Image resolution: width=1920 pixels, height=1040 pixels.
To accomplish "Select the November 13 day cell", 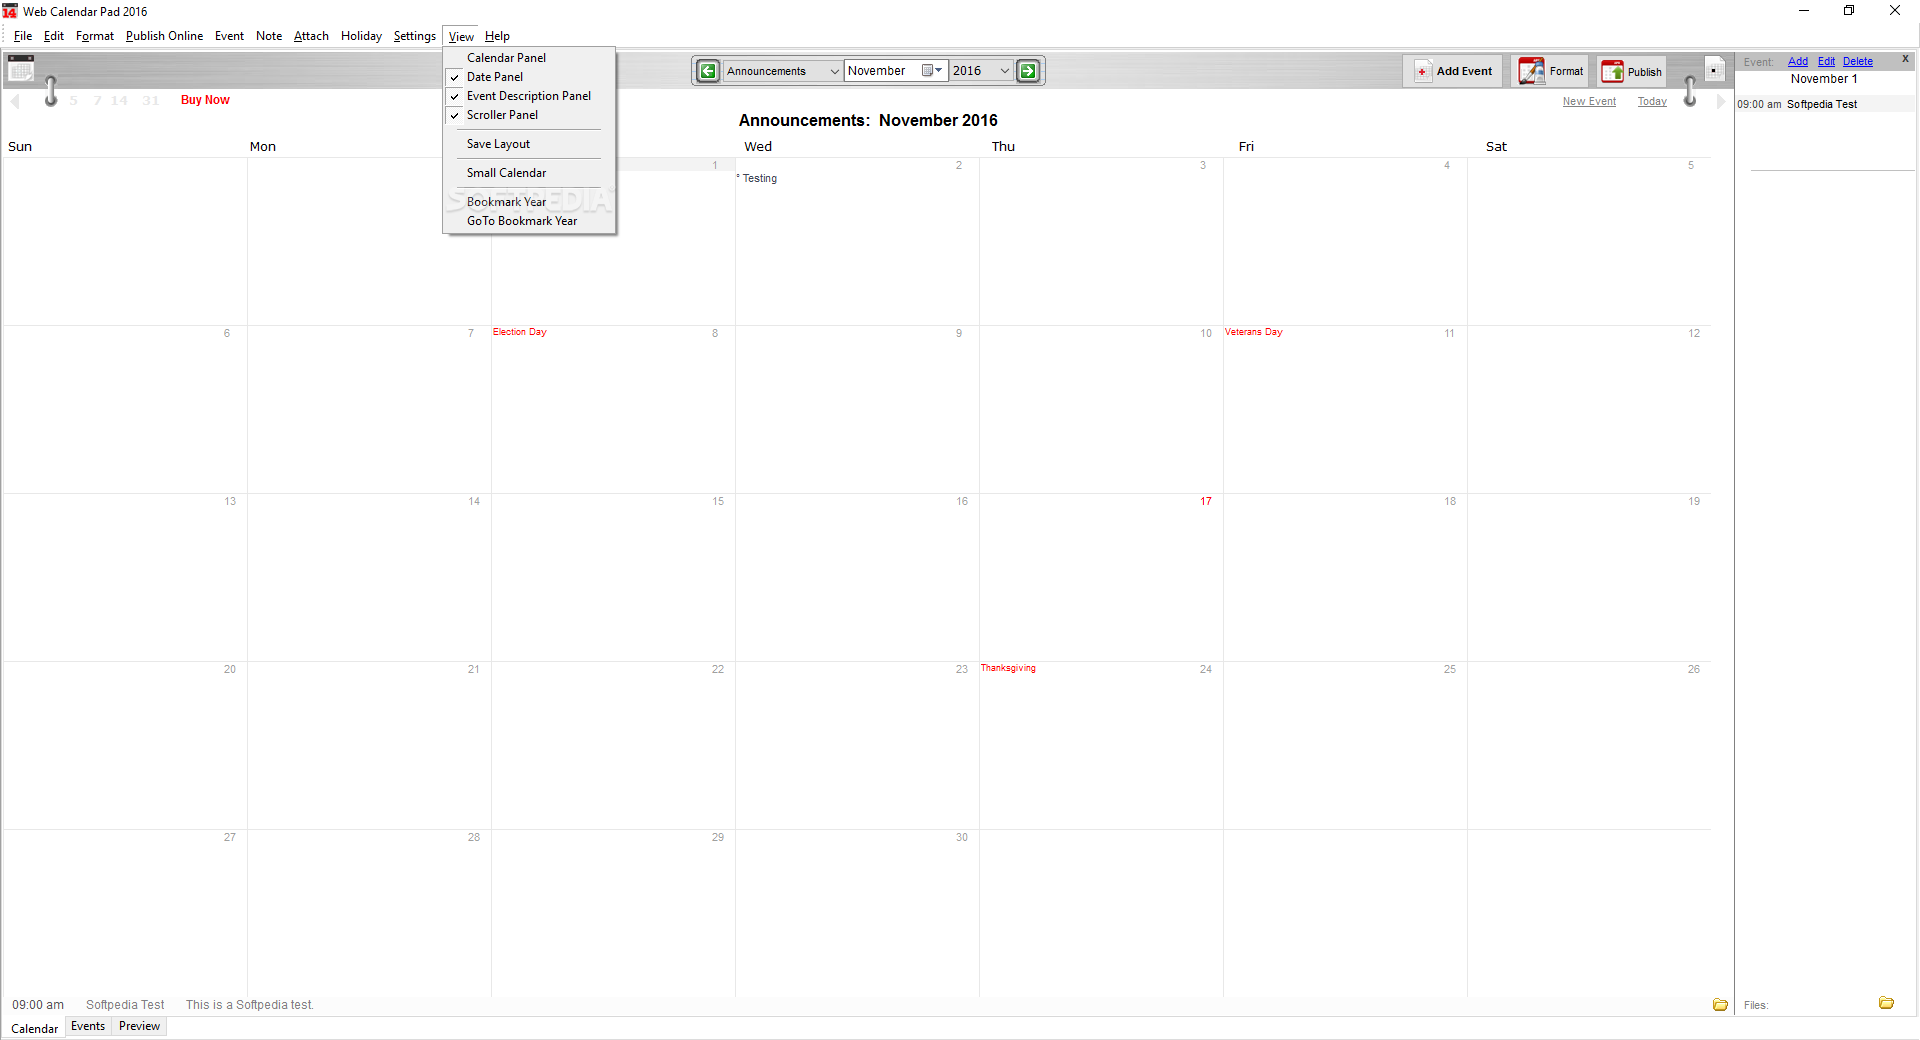I will coord(125,577).
